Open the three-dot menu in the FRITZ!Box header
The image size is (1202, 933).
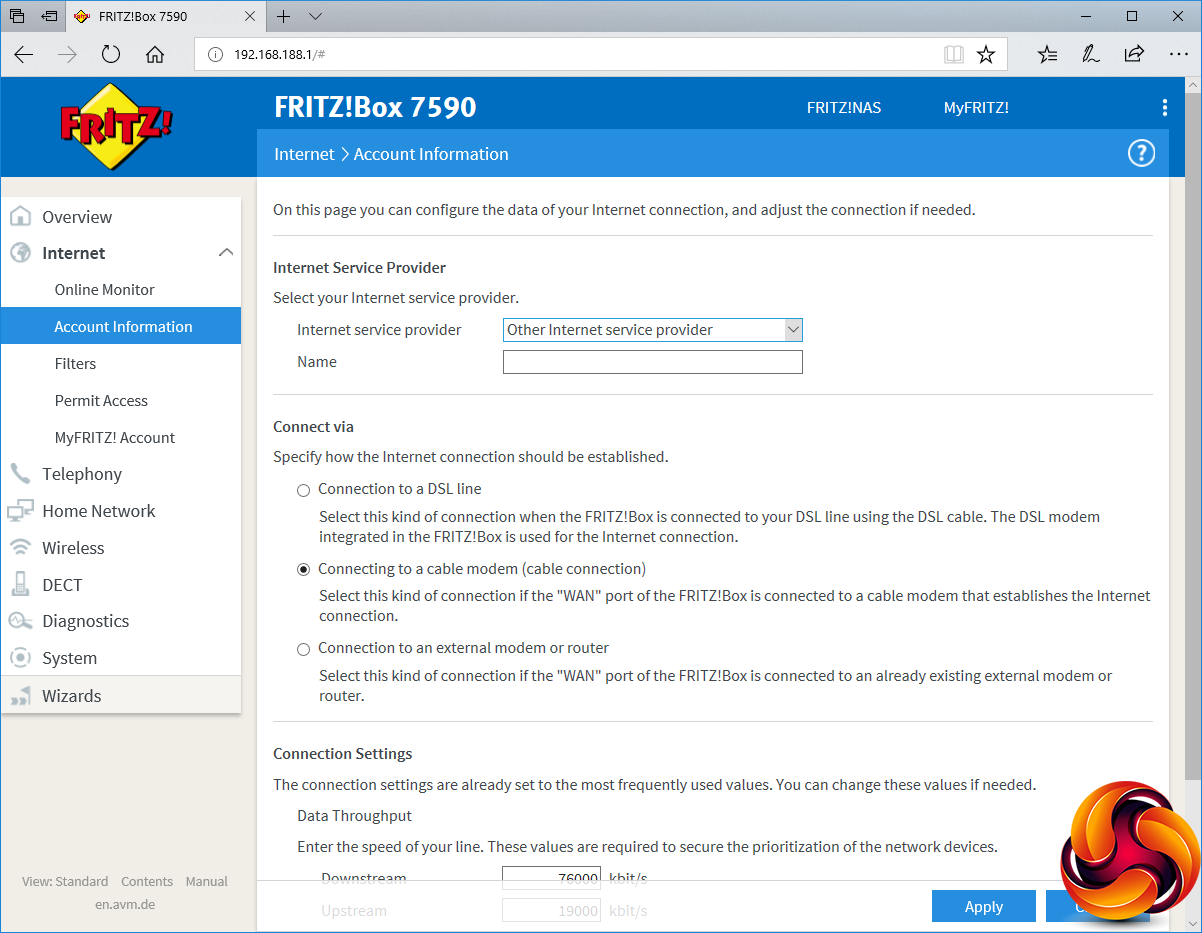tap(1164, 108)
